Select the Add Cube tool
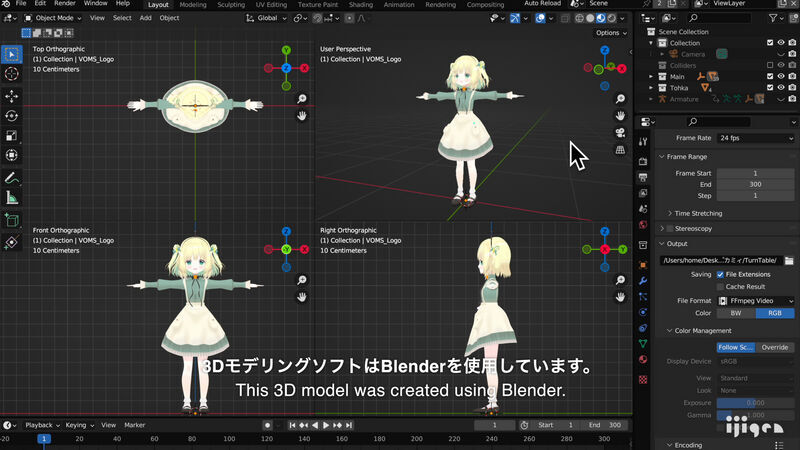This screenshot has width=800, height=450. pos(12,220)
